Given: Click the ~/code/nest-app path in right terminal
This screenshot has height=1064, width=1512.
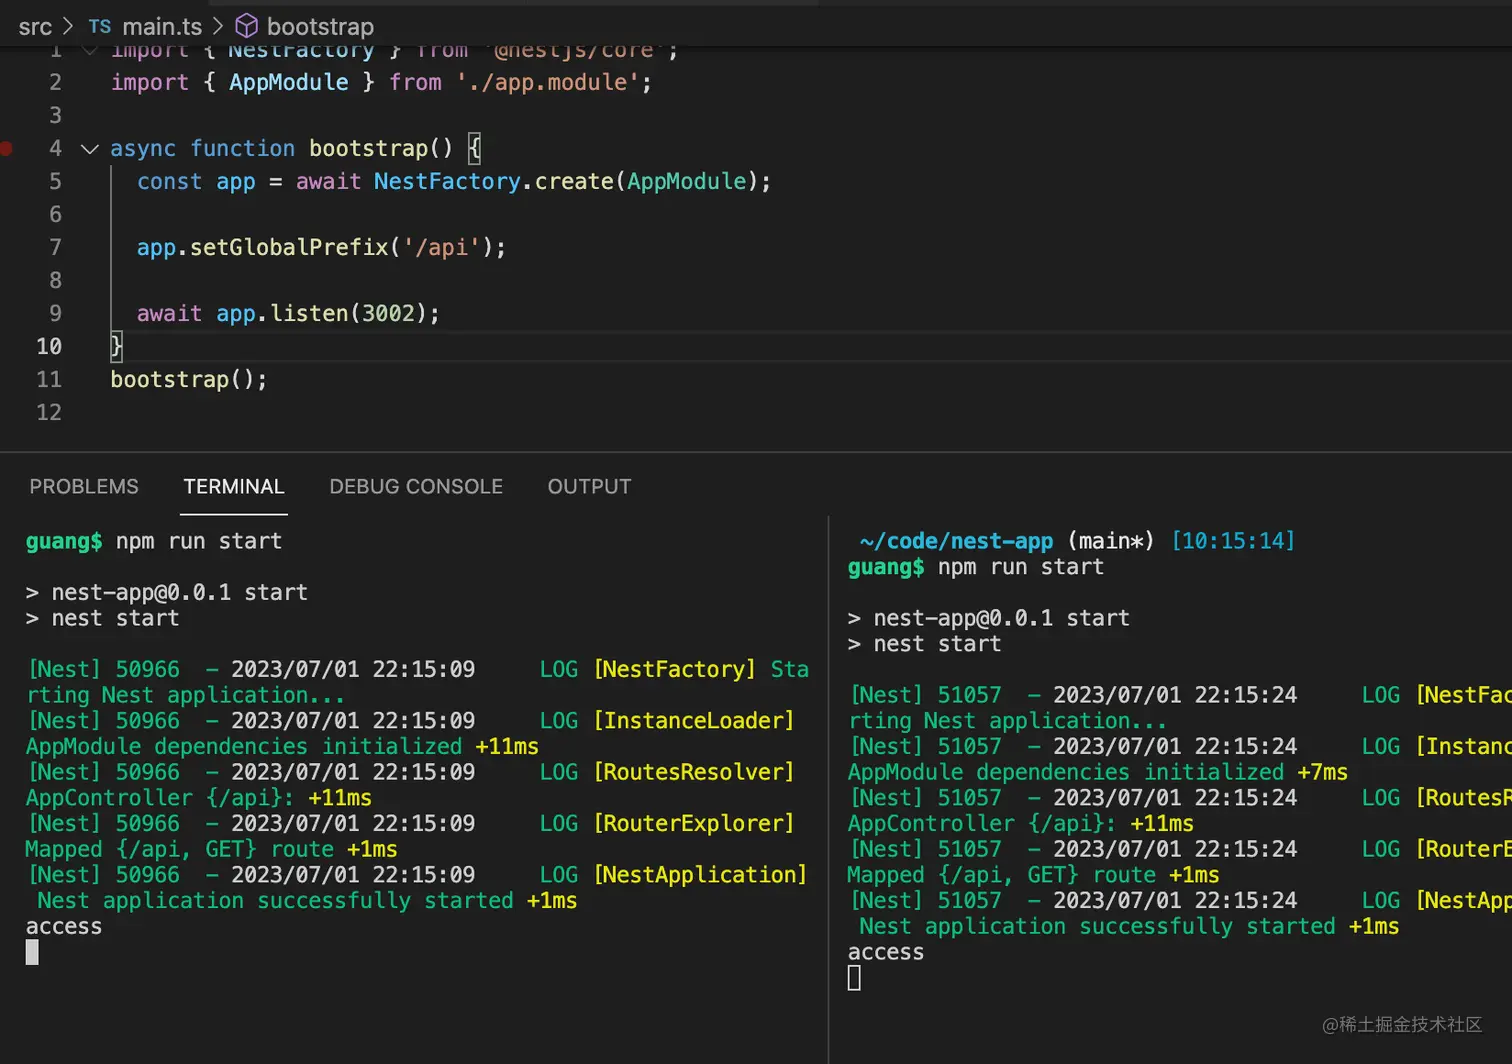Looking at the screenshot, I should (x=956, y=541).
